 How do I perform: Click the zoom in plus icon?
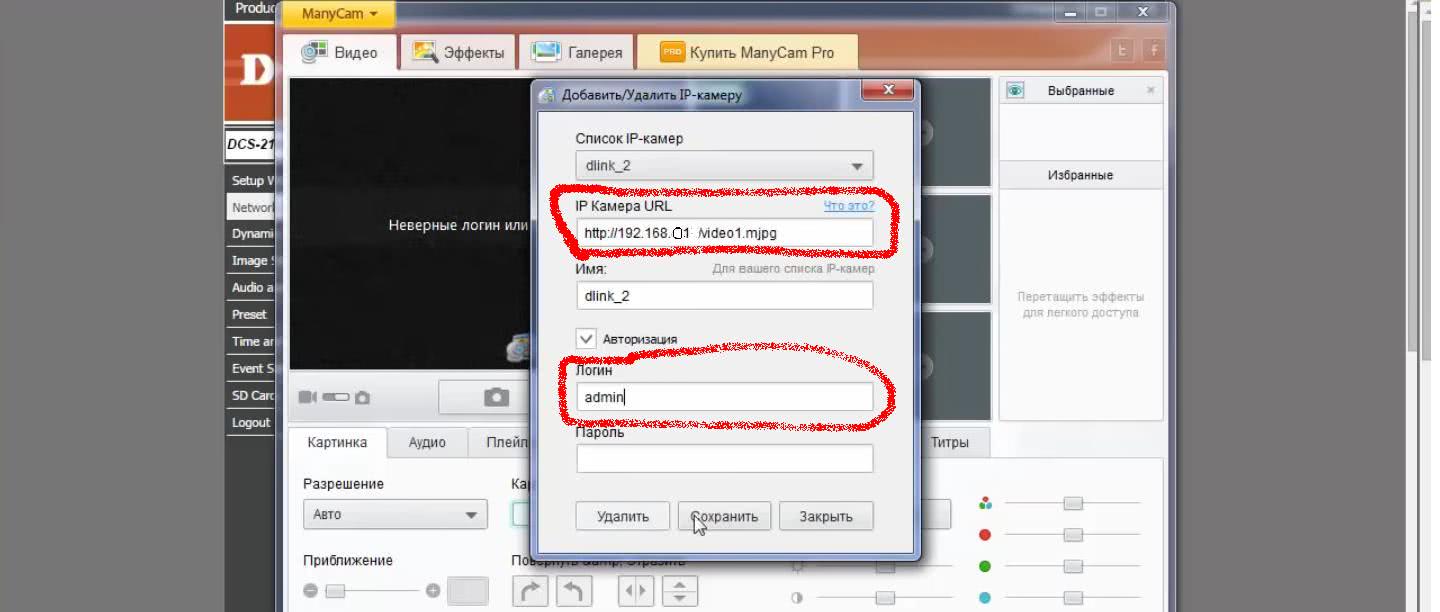point(433,590)
